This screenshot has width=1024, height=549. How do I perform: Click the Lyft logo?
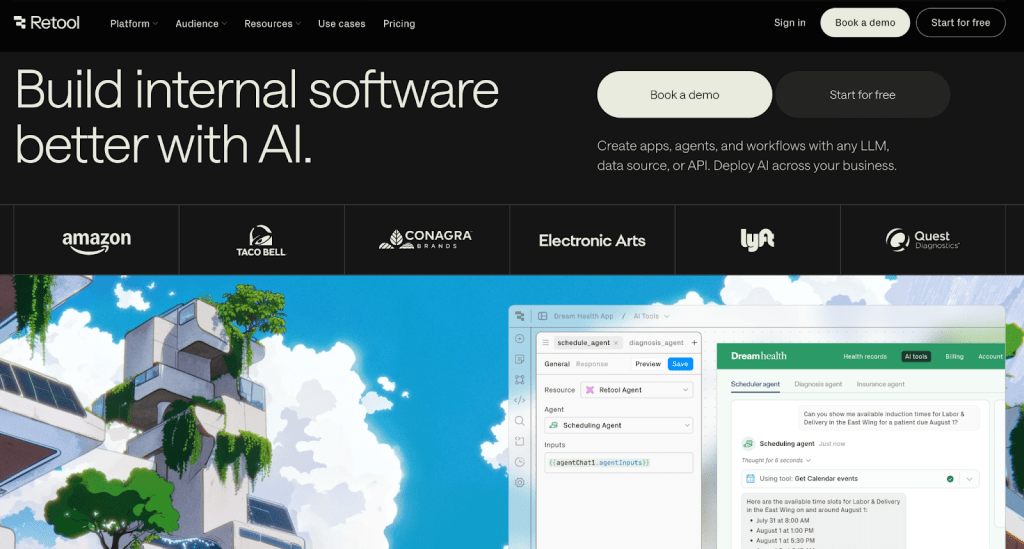click(x=757, y=240)
